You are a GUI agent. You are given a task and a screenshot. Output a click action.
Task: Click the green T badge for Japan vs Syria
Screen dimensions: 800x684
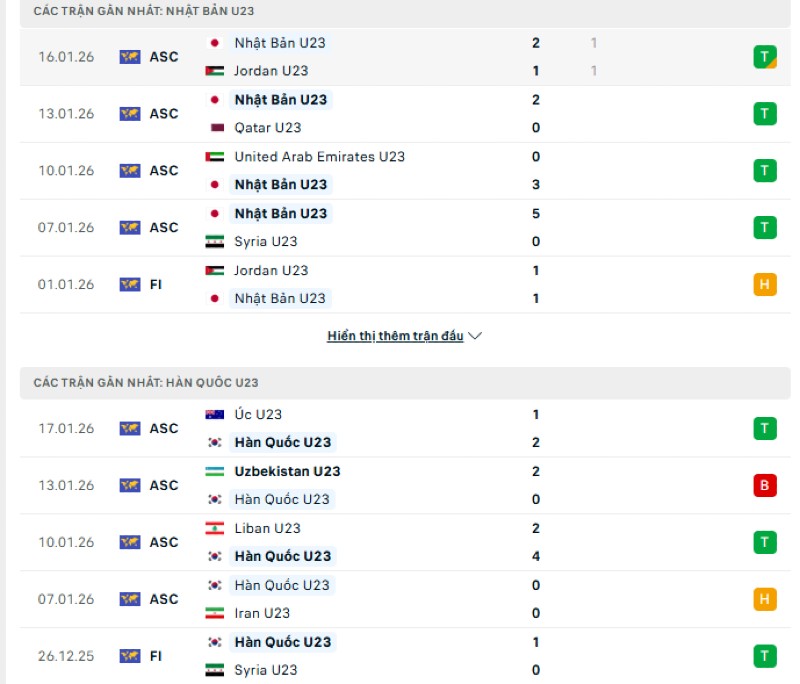pyautogui.click(x=765, y=228)
